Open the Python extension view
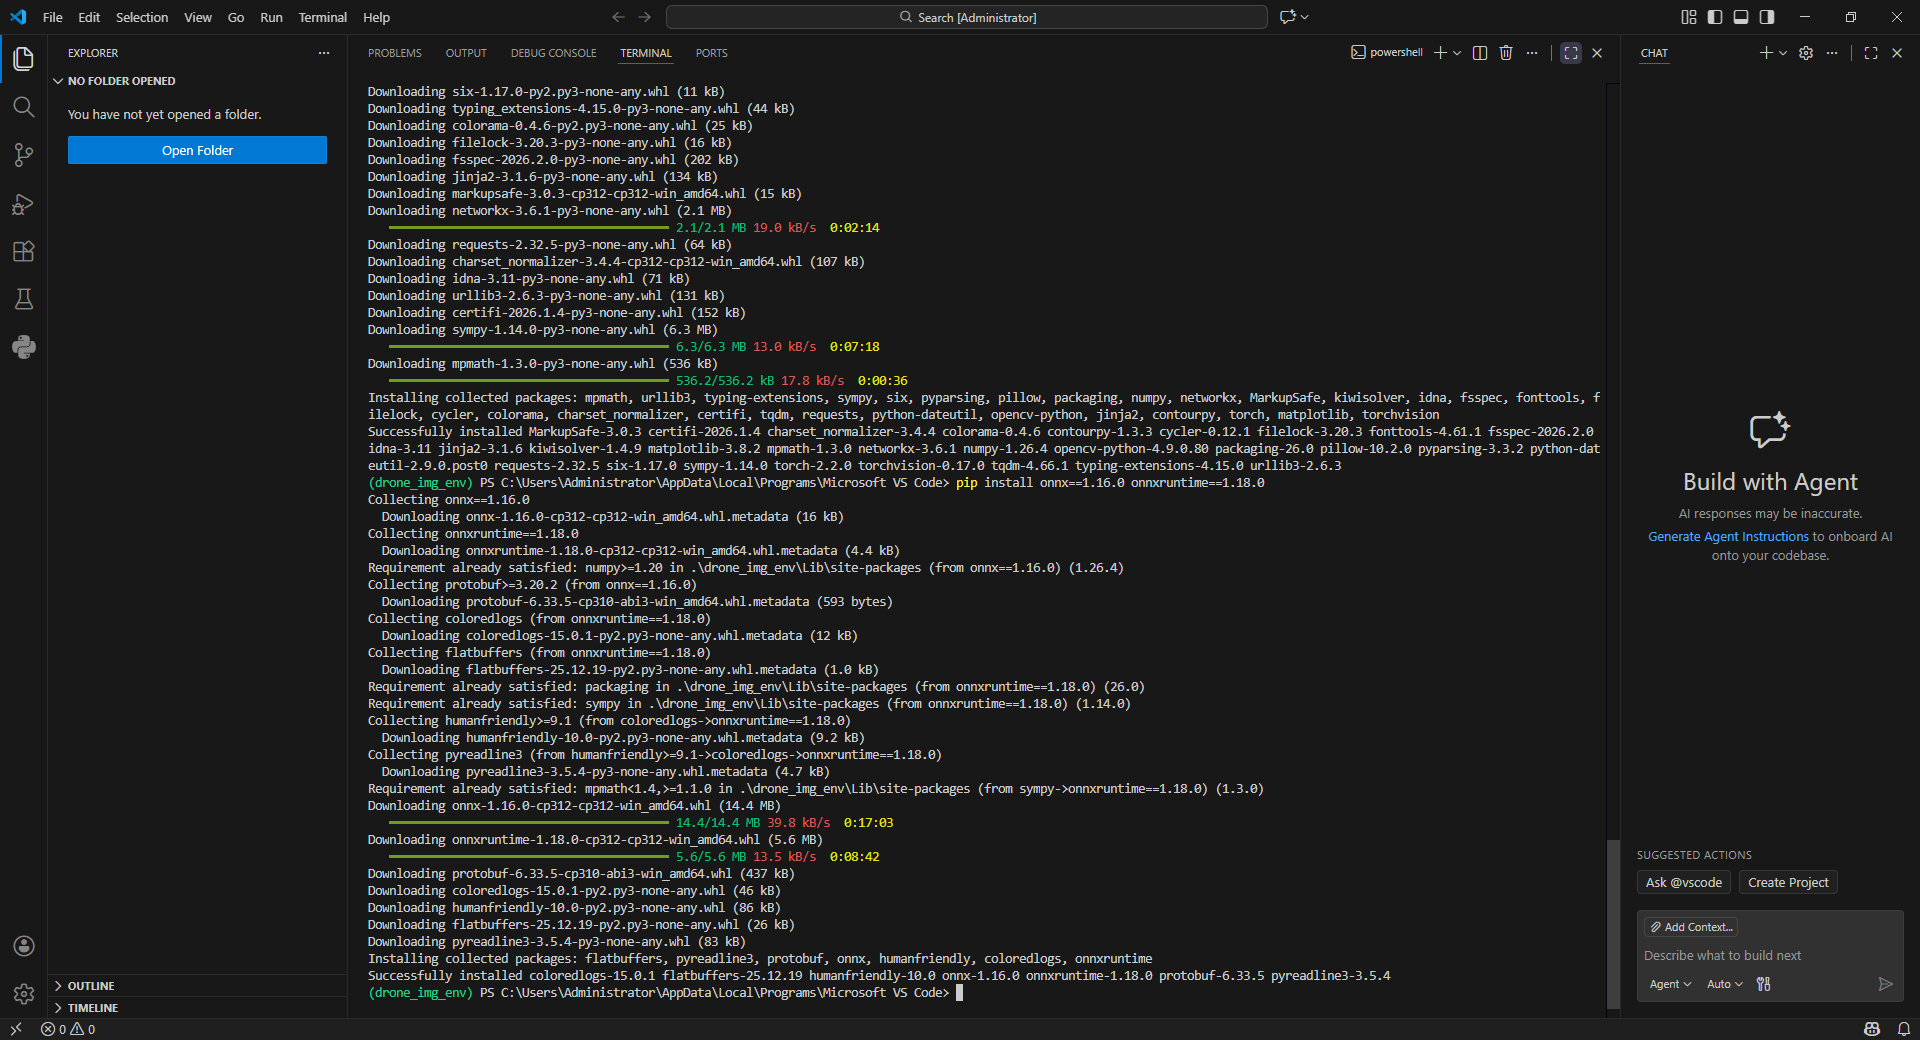 (24, 347)
